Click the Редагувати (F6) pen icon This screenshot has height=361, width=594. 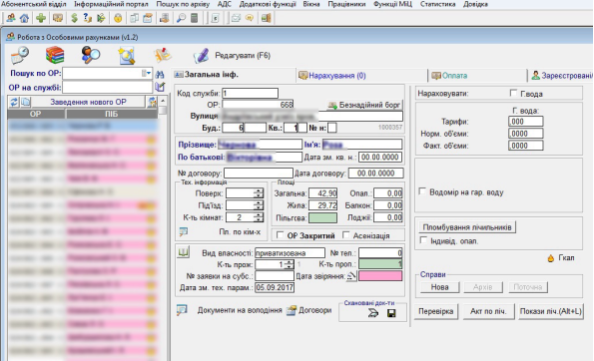click(201, 56)
